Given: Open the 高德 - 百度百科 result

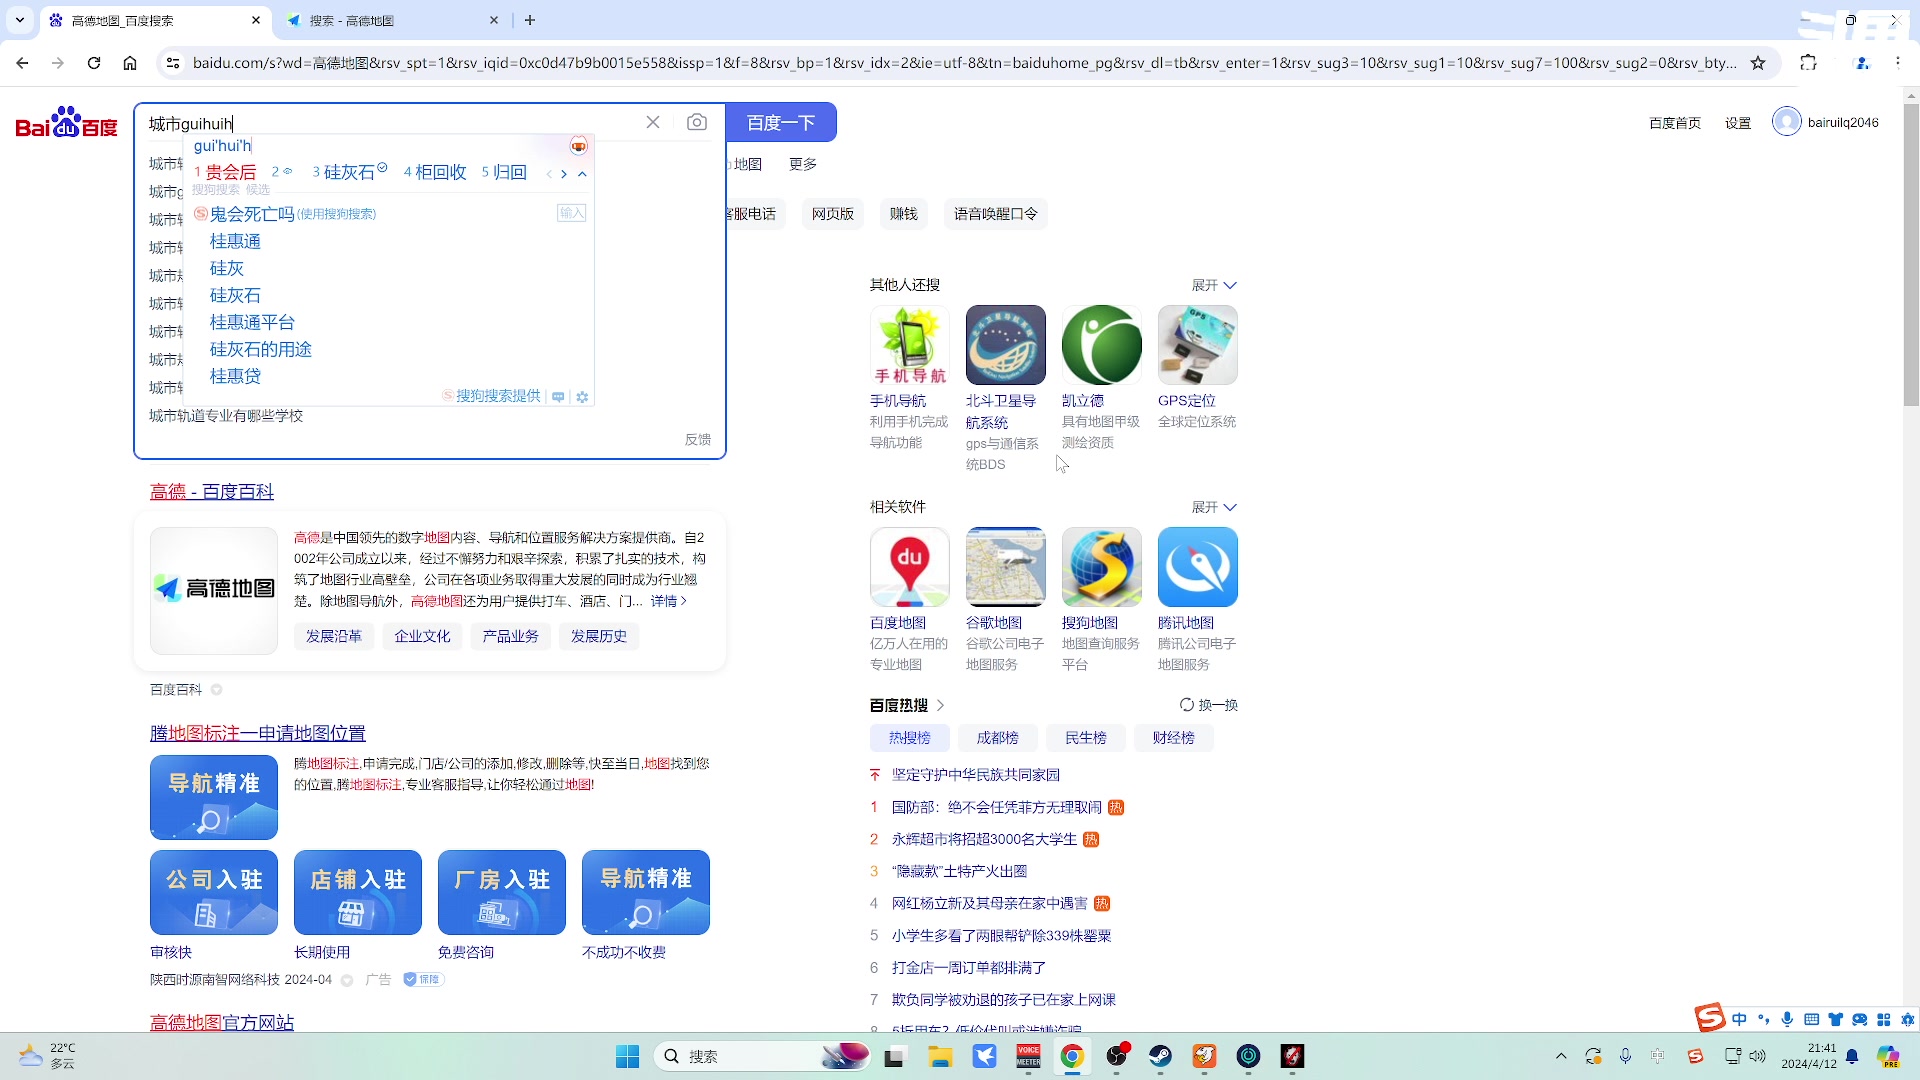Looking at the screenshot, I should (x=212, y=491).
